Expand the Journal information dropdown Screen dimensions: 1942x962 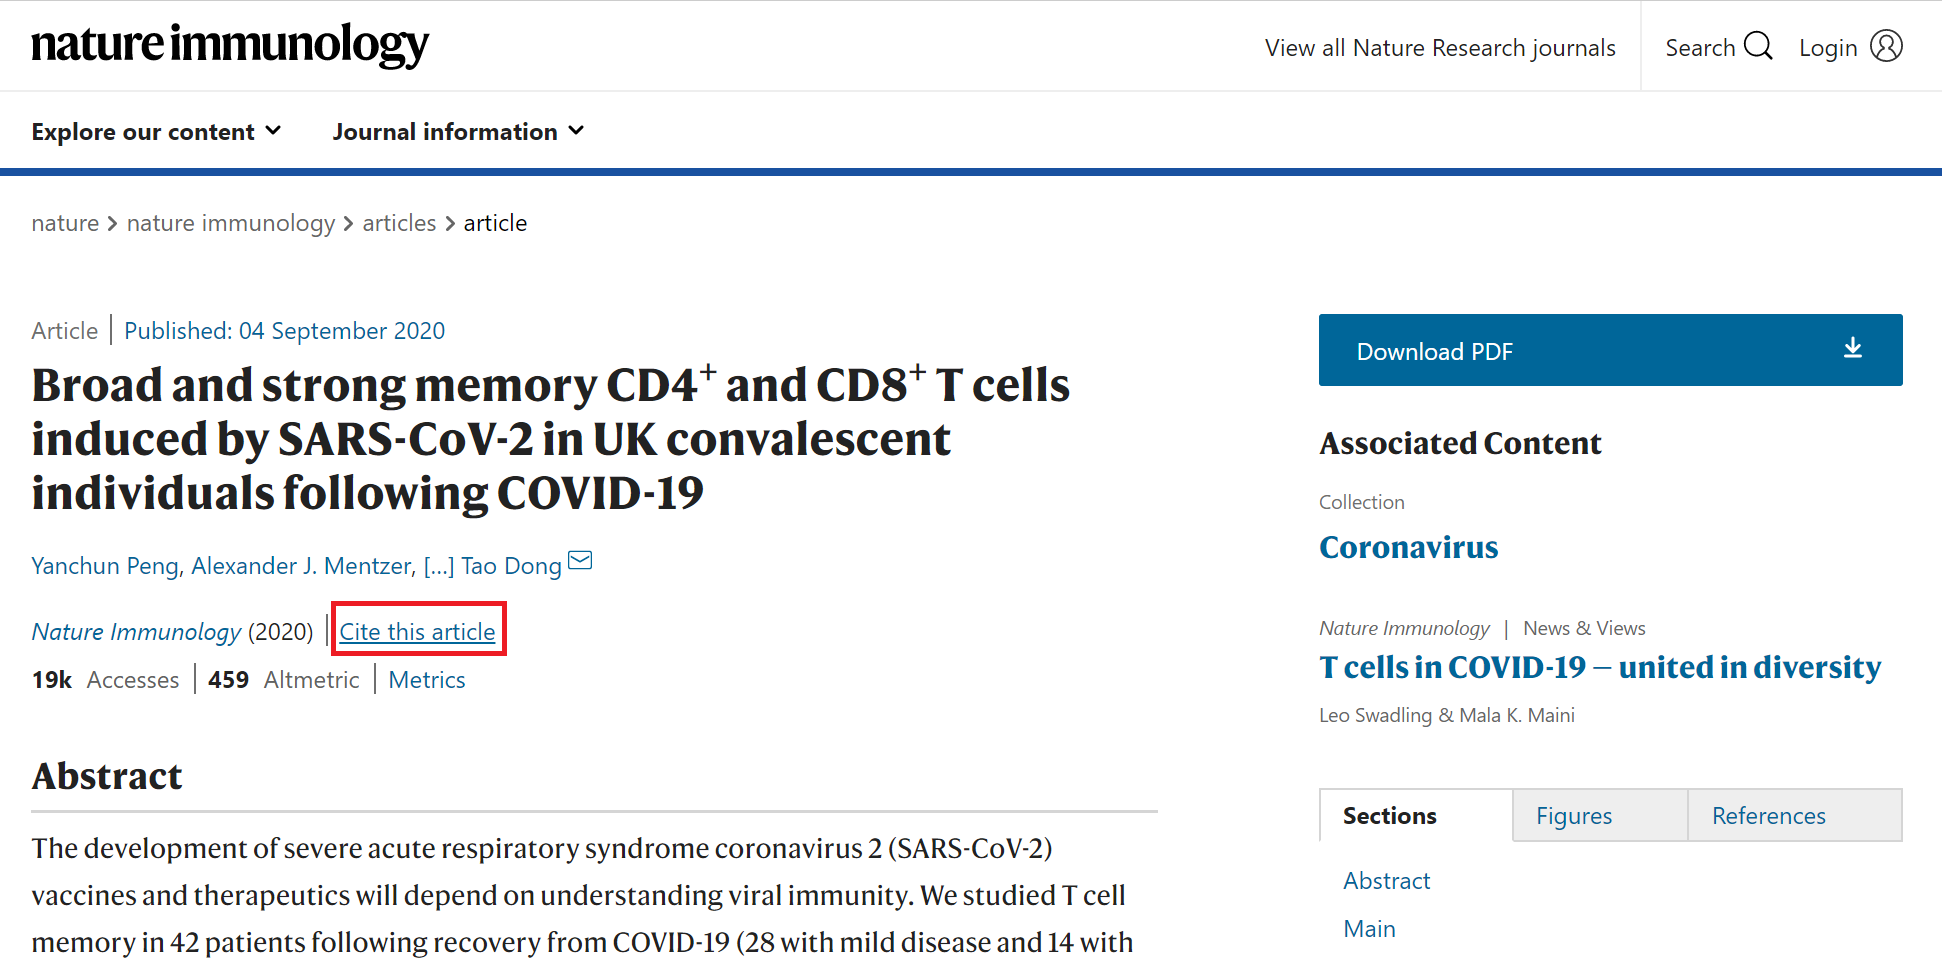click(458, 132)
